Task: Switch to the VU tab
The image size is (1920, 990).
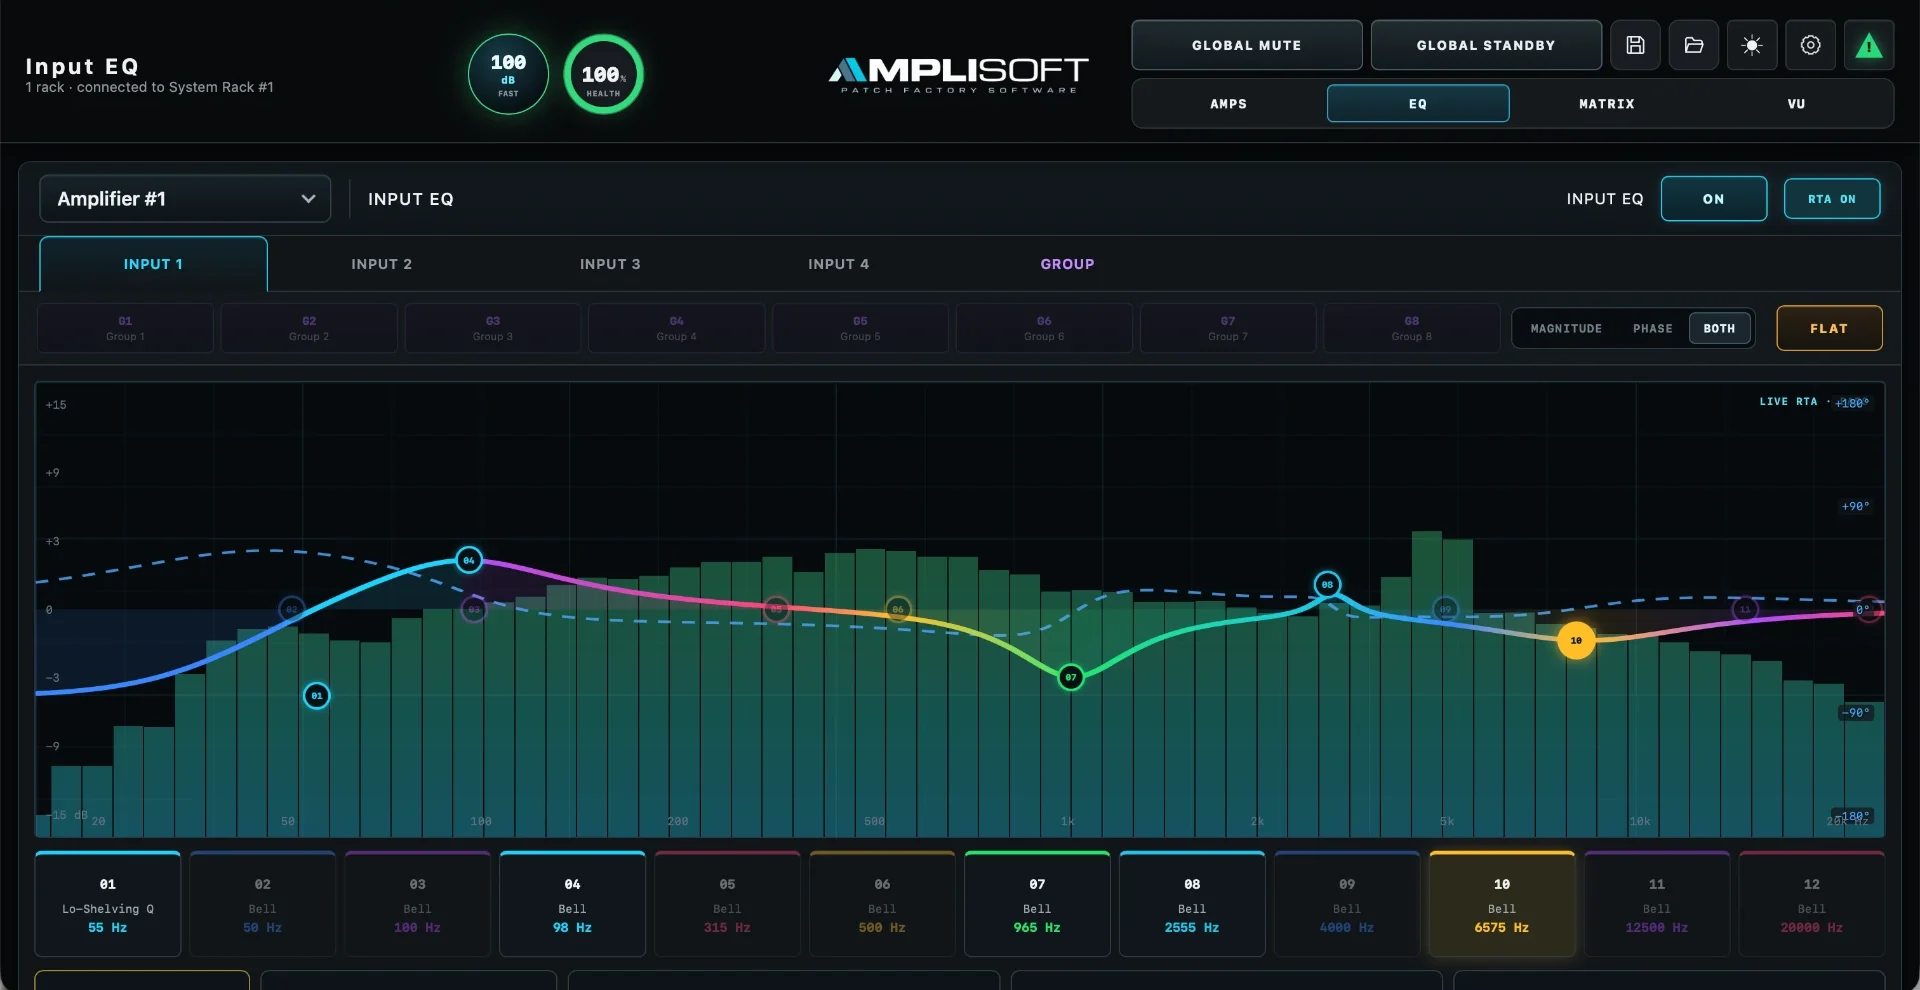Action: pyautogui.click(x=1796, y=104)
